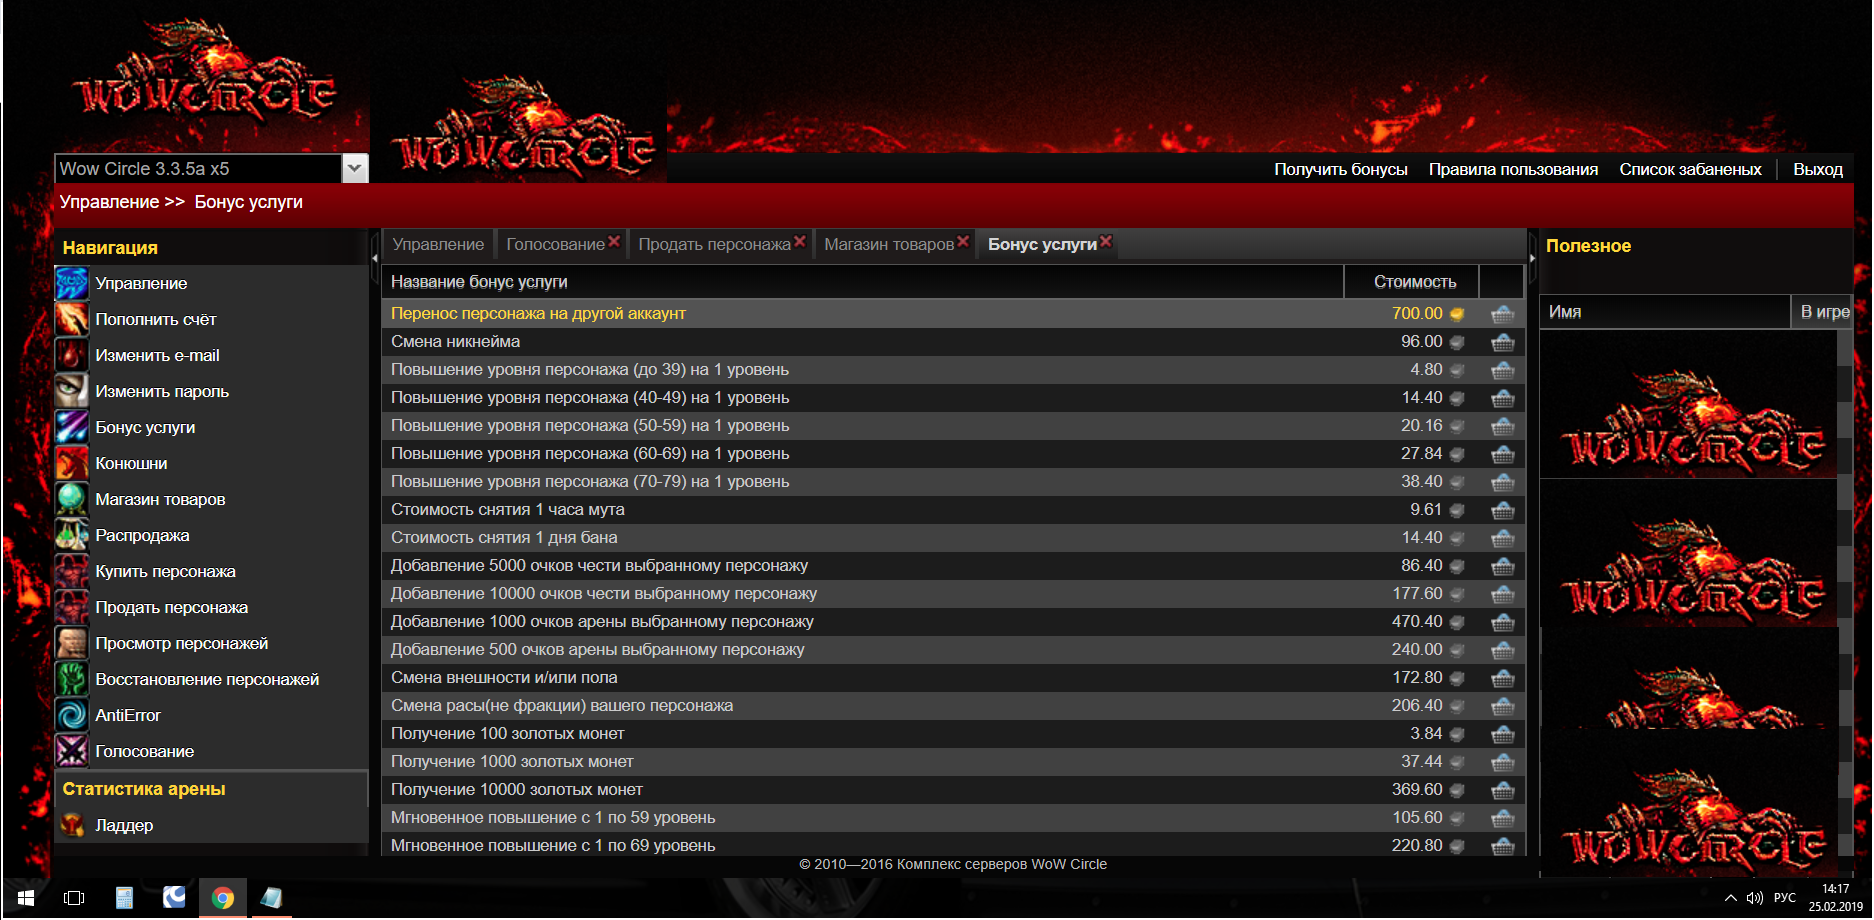
Task: Click the Пополнить счёт sidebar icon
Action: coord(72,320)
